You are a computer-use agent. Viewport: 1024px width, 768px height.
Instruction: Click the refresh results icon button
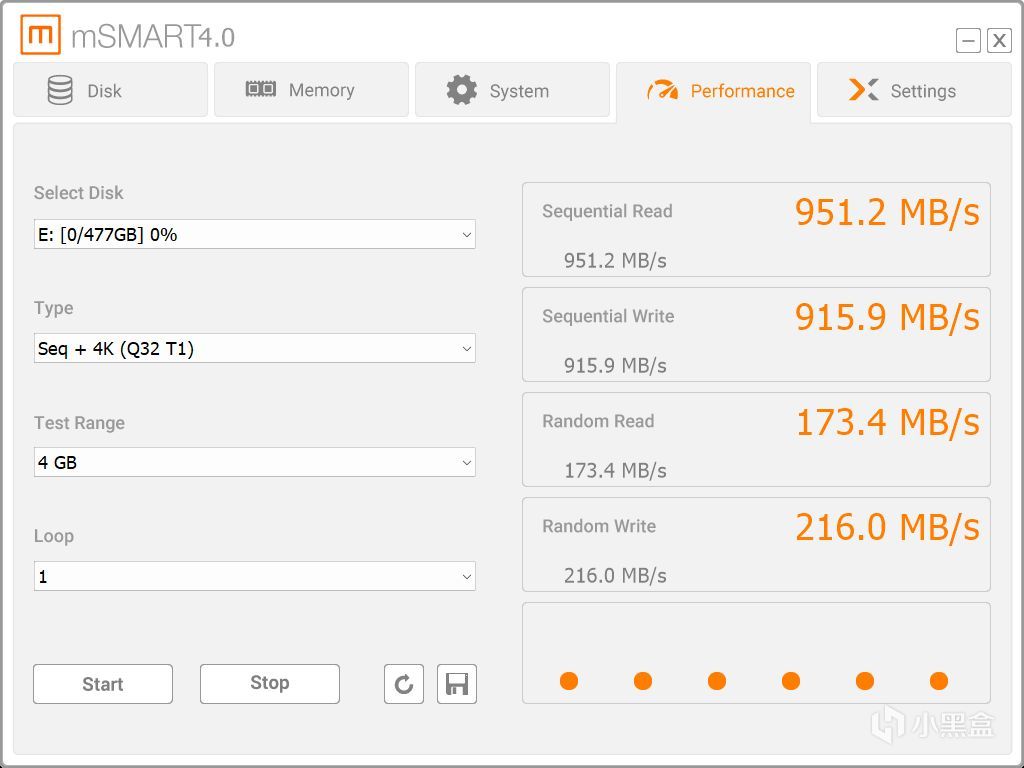tap(404, 684)
